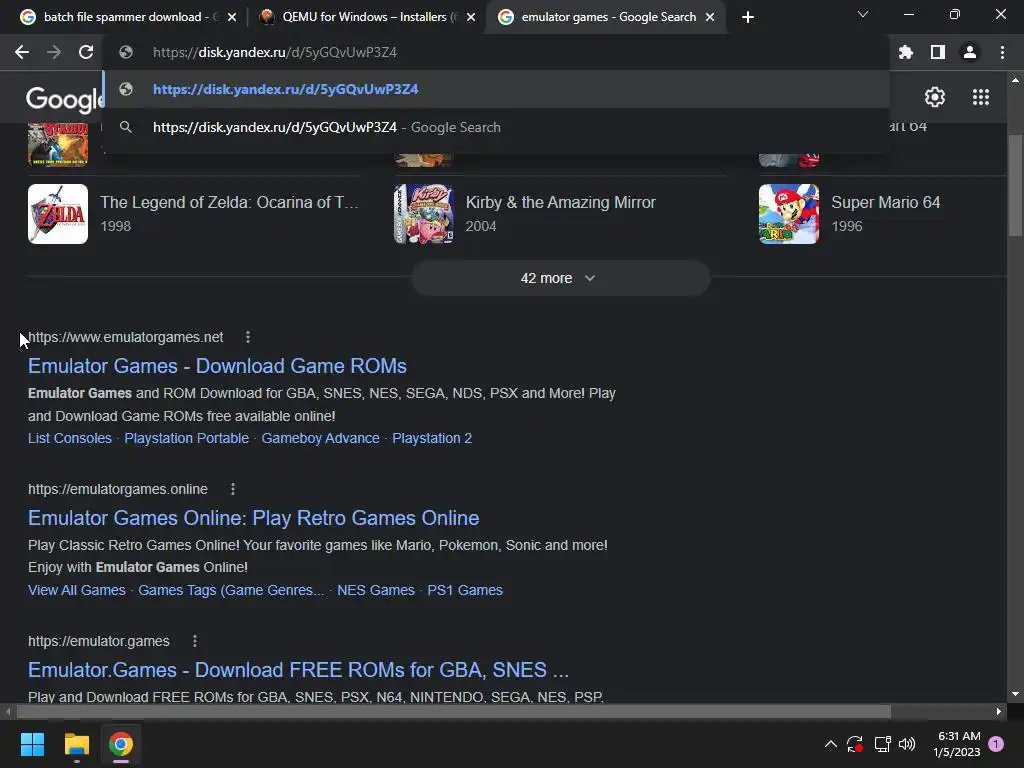This screenshot has width=1024, height=768.
Task: Go back to the previous page
Action: click(x=22, y=52)
